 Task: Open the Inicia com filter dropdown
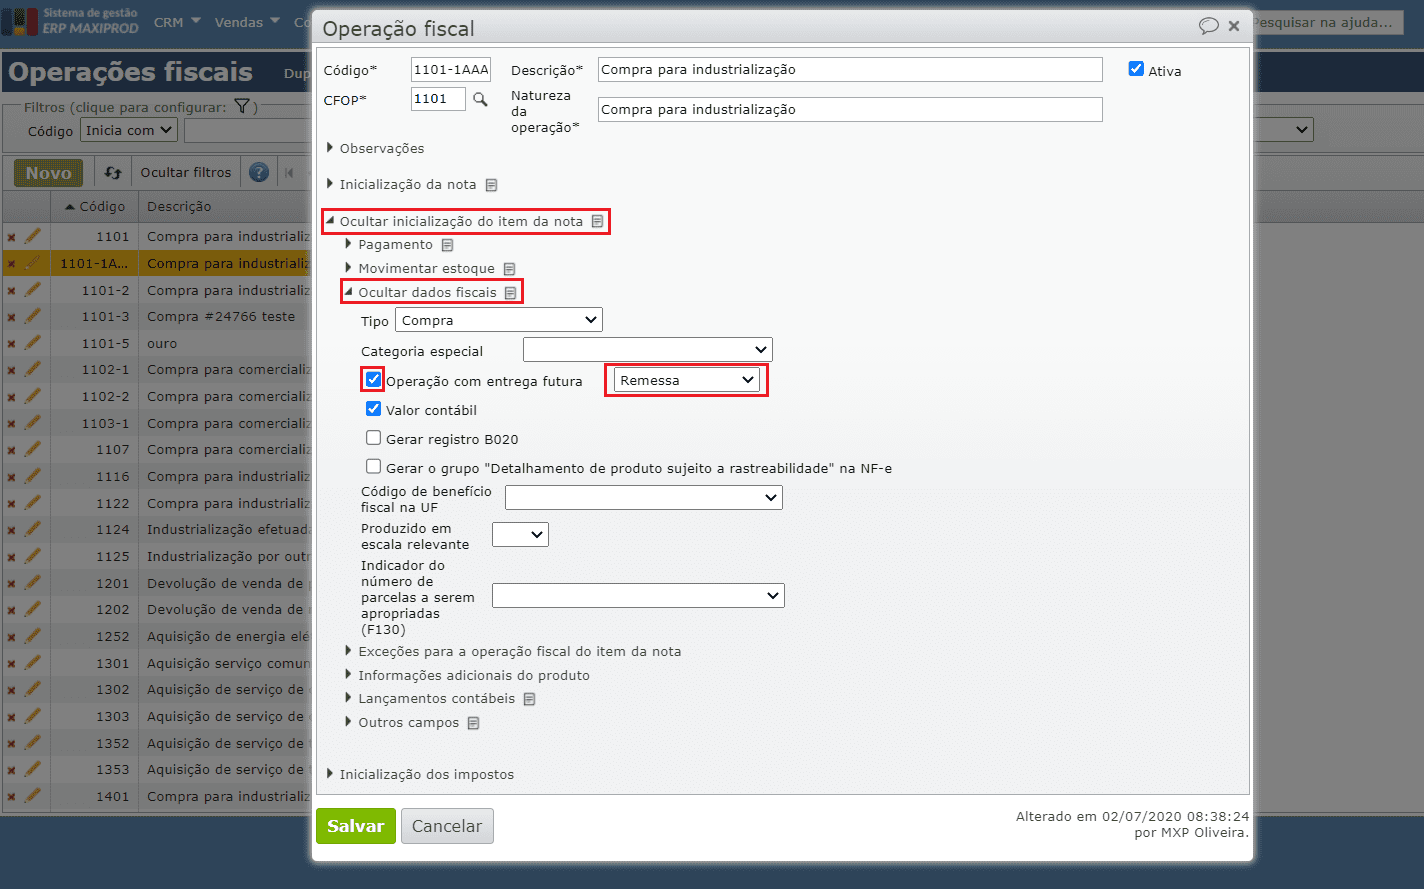pos(129,130)
